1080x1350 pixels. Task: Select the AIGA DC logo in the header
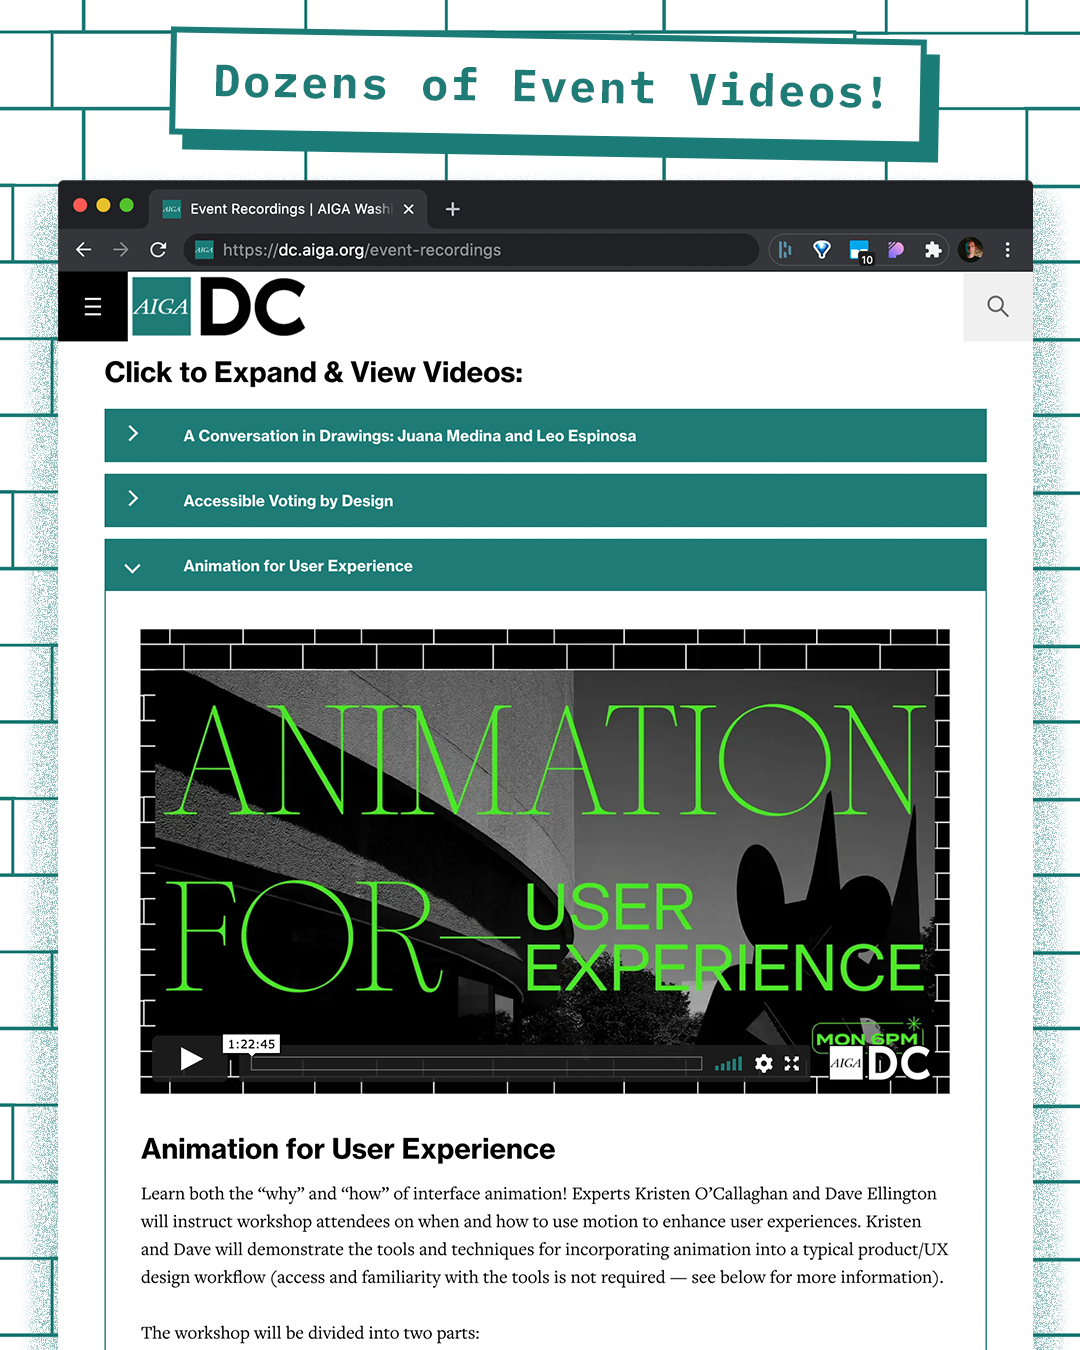(218, 307)
